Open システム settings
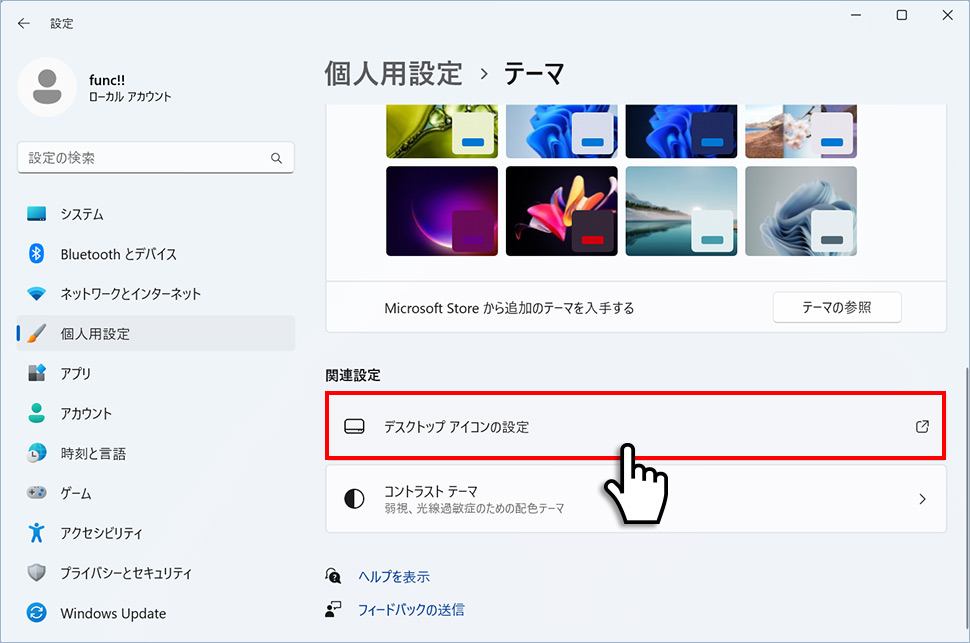The width and height of the screenshot is (970, 643). tap(156, 214)
